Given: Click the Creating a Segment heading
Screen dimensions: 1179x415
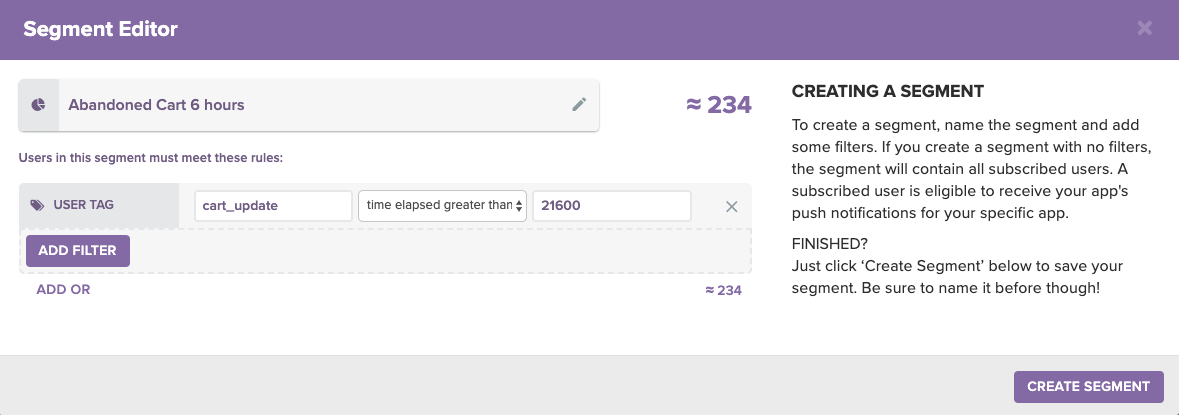Looking at the screenshot, I should coord(887,92).
